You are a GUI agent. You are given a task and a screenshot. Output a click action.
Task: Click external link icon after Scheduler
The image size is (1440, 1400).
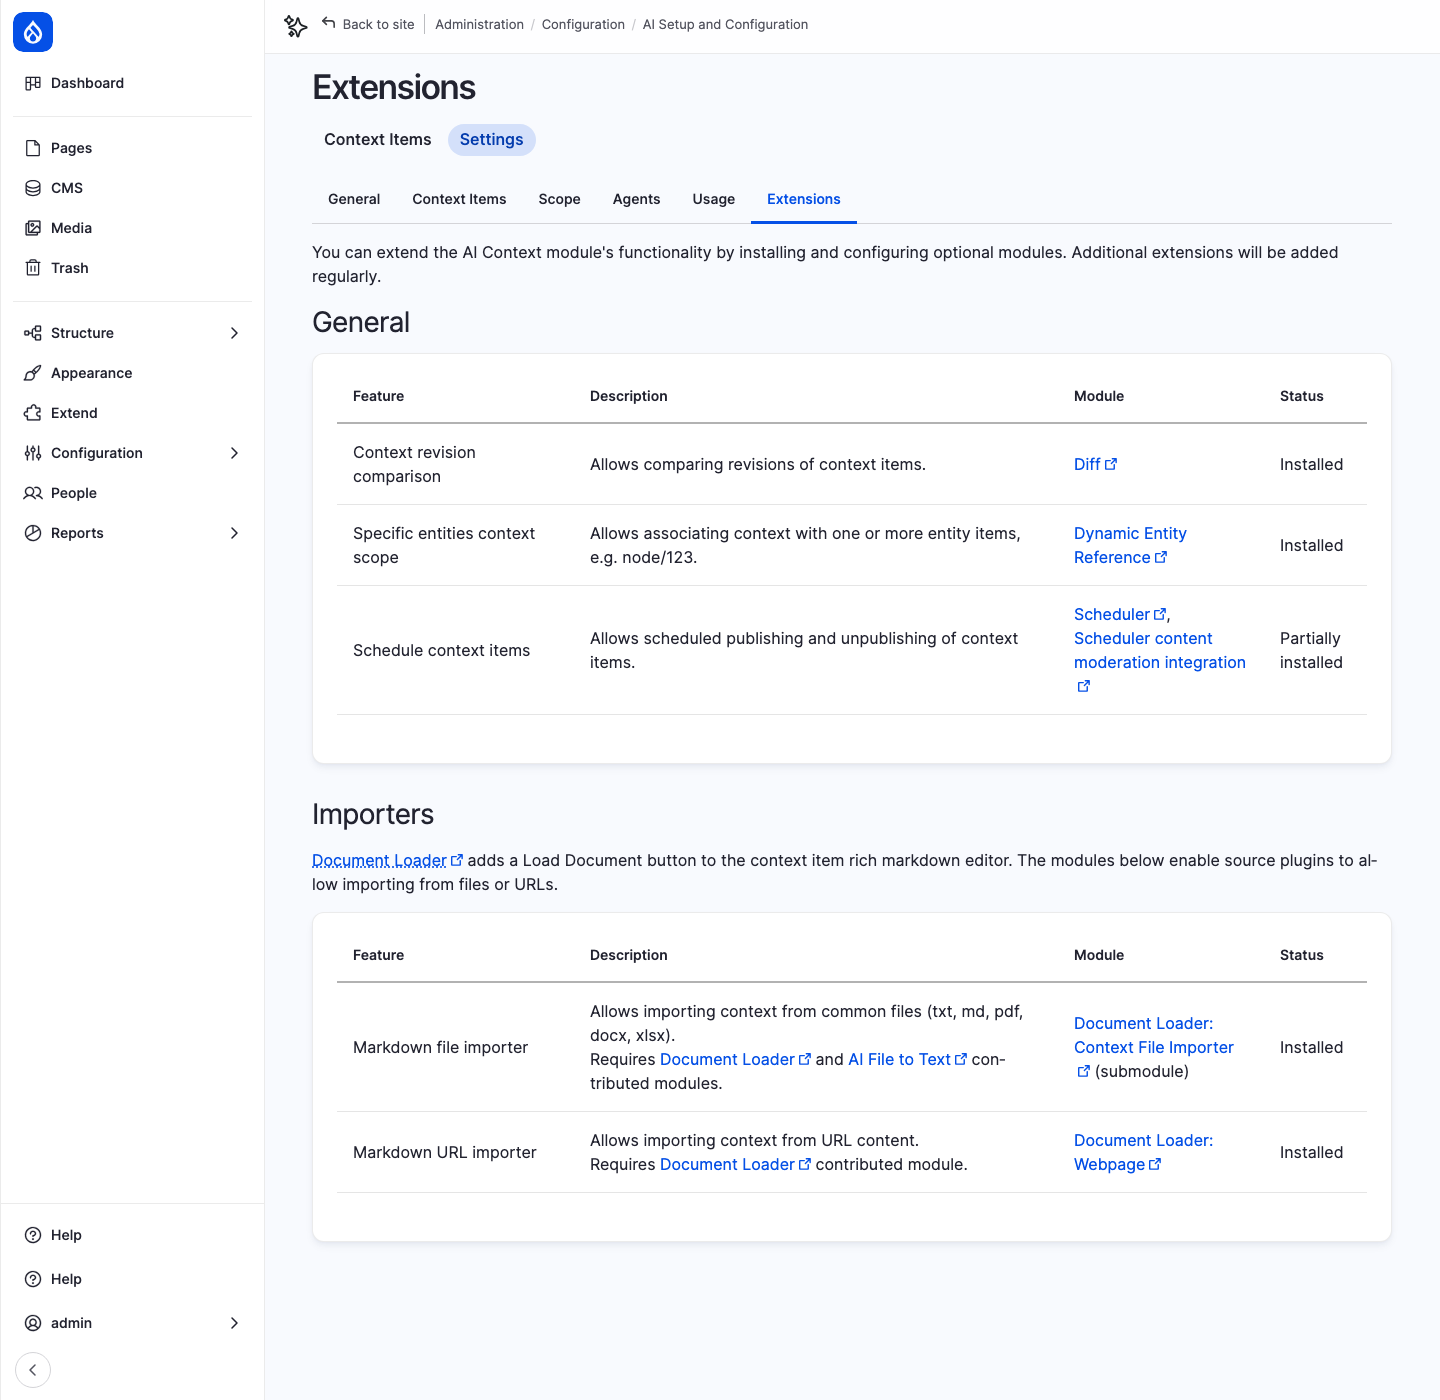[1160, 614]
